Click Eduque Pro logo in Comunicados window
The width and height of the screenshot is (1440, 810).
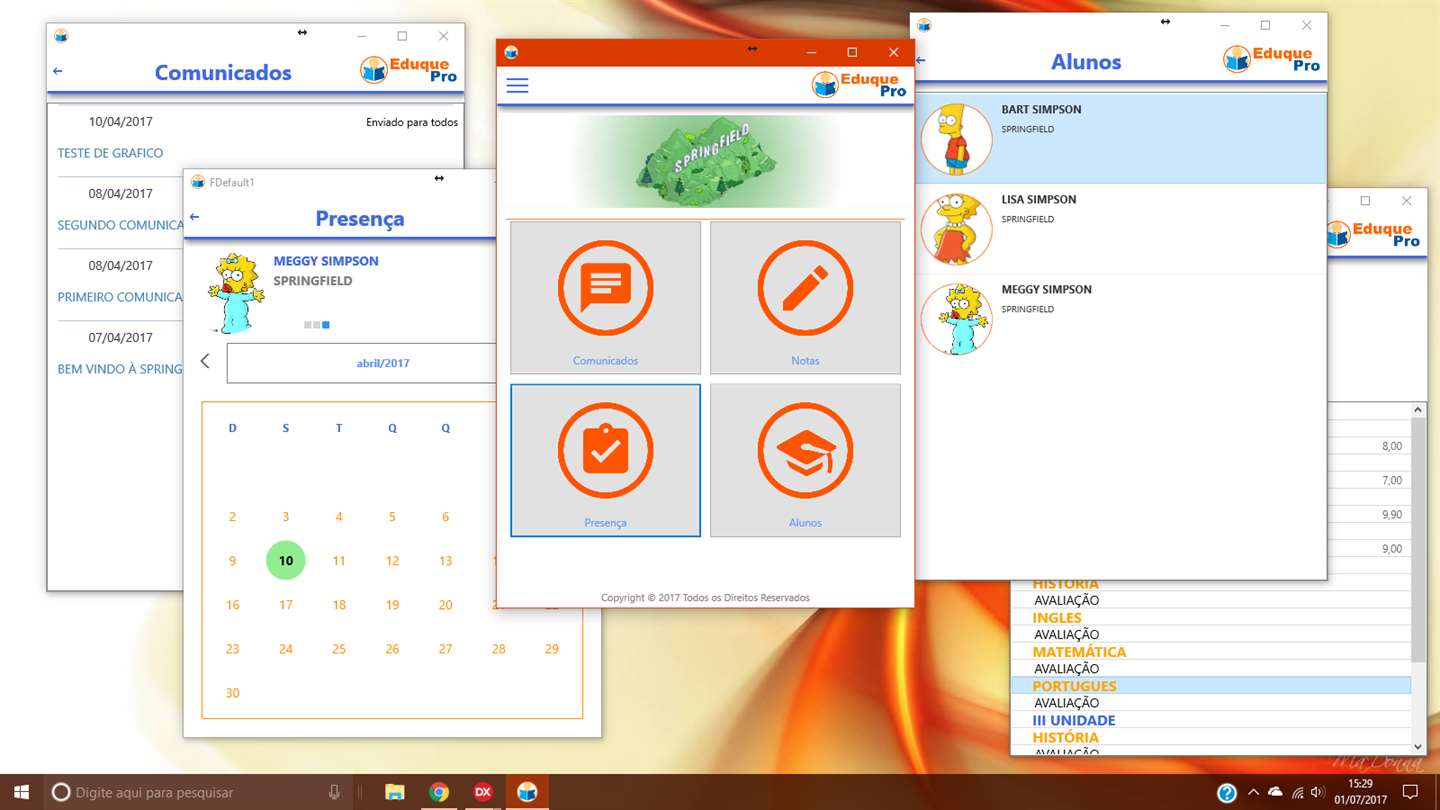pos(408,70)
